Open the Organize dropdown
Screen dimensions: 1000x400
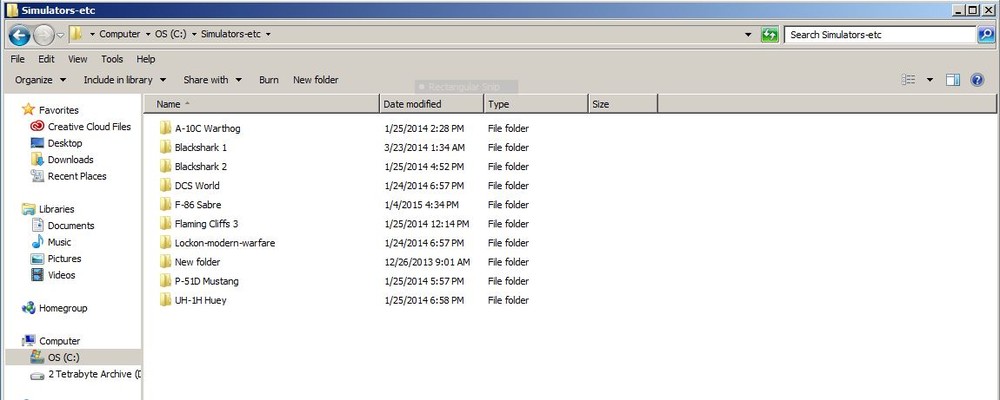40,80
